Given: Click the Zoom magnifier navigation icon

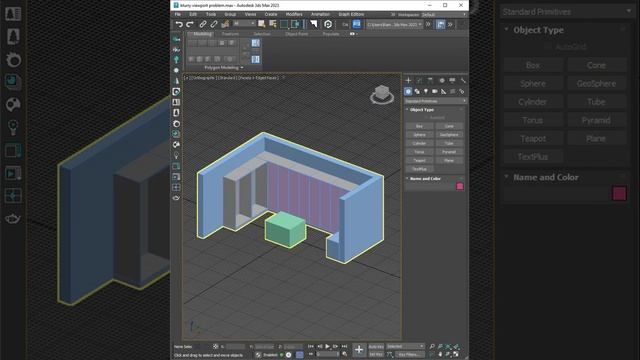Looking at the screenshot, I should (432, 347).
